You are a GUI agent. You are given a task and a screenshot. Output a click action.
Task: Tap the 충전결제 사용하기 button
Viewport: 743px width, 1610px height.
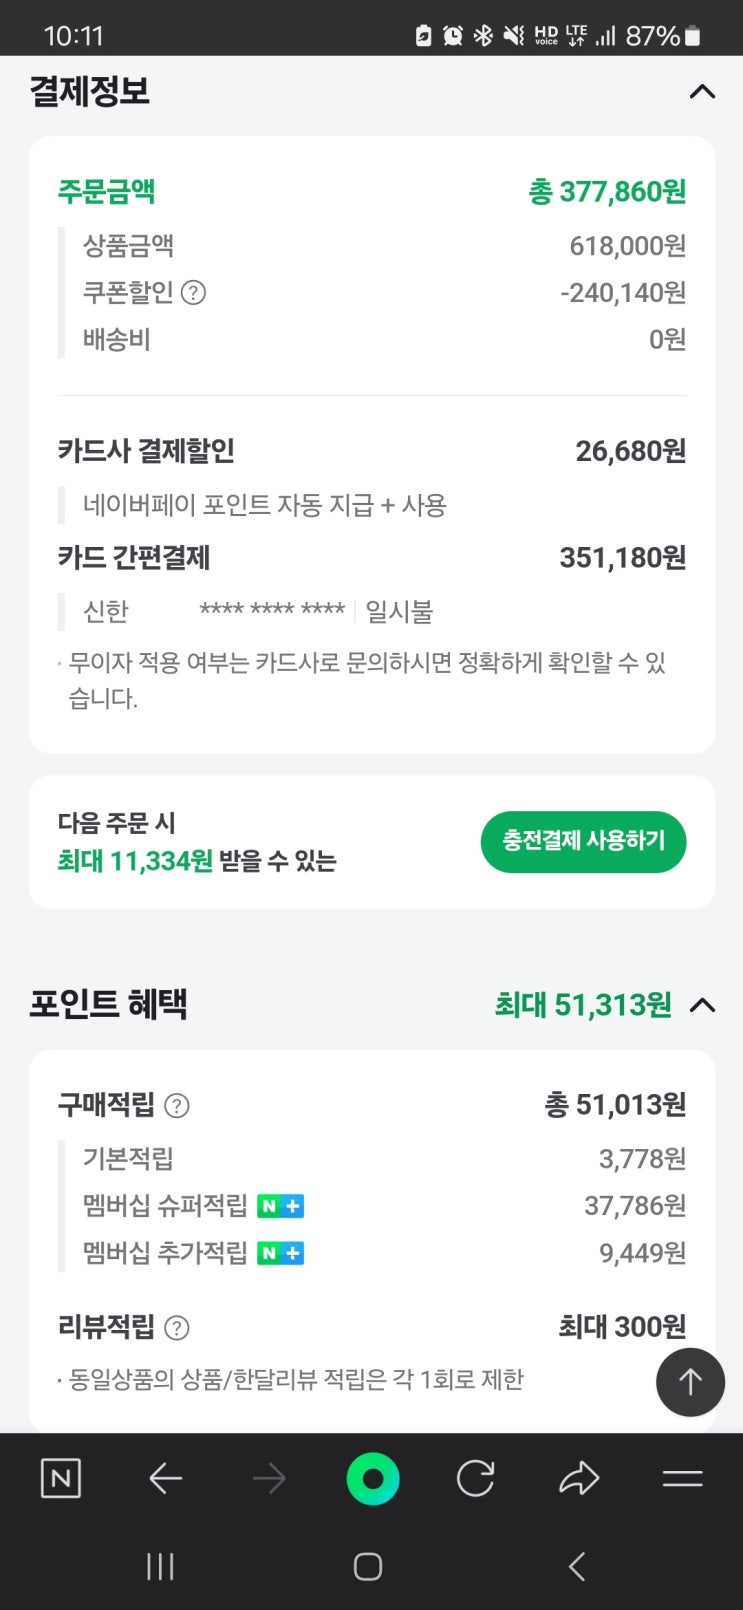(x=583, y=841)
